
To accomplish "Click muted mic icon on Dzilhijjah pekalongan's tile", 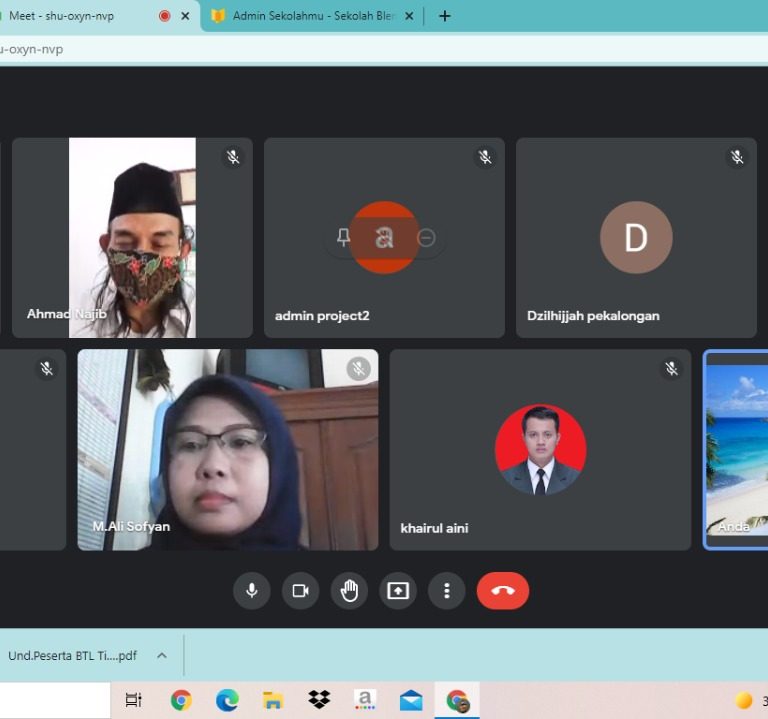I will pos(737,157).
